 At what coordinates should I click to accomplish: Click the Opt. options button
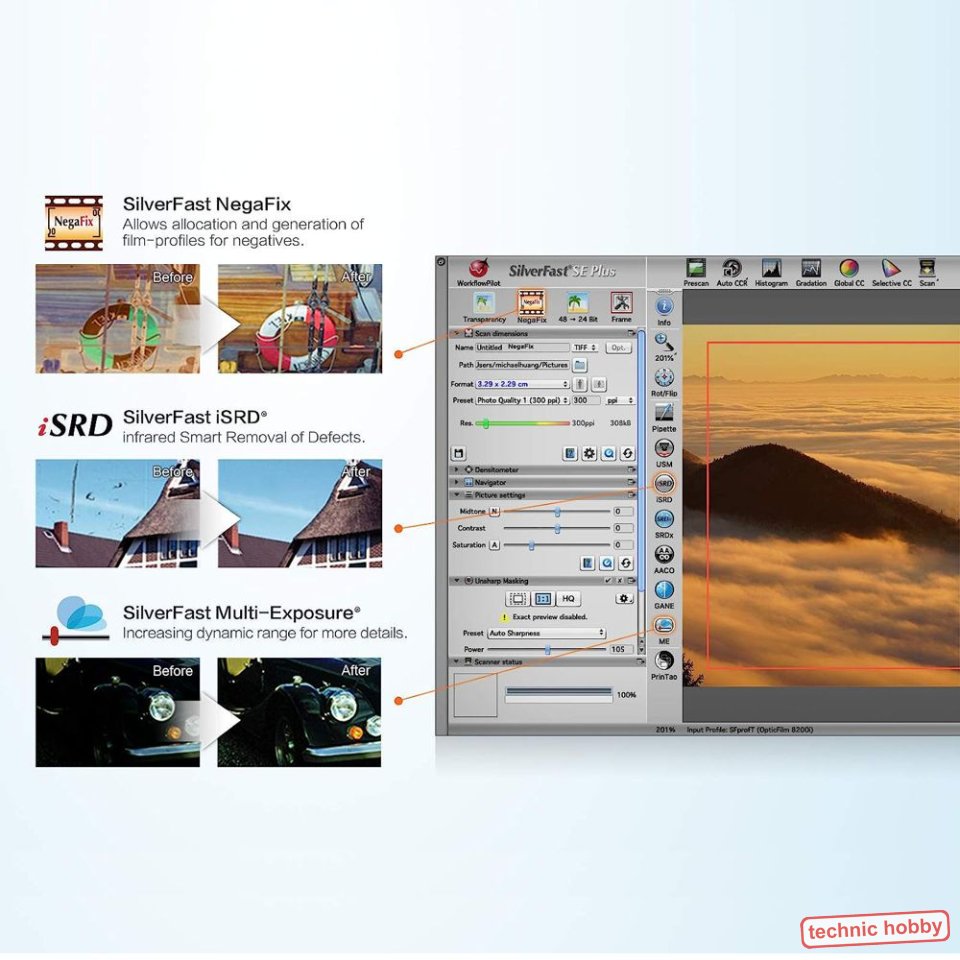pos(620,347)
